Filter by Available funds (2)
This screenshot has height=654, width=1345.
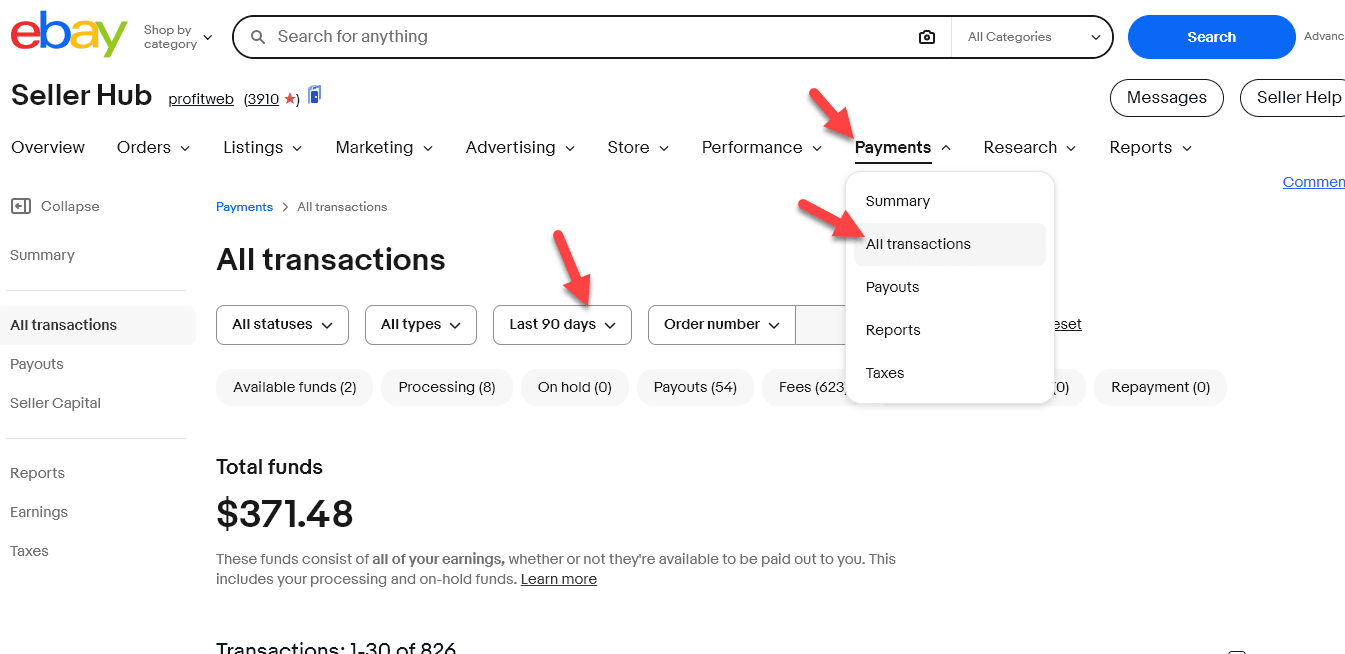294,387
